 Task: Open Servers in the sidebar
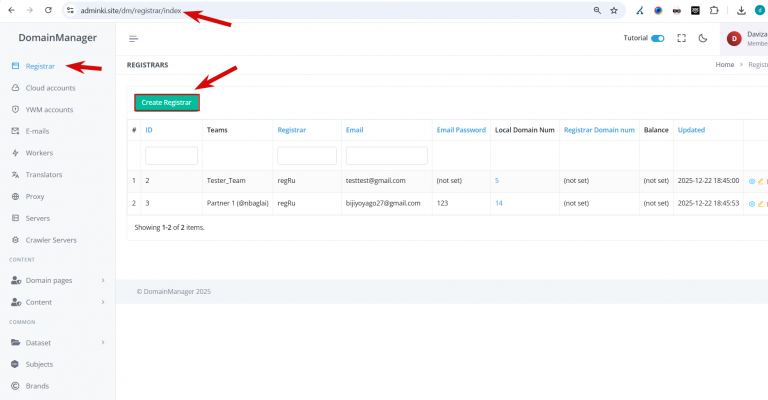(38, 218)
